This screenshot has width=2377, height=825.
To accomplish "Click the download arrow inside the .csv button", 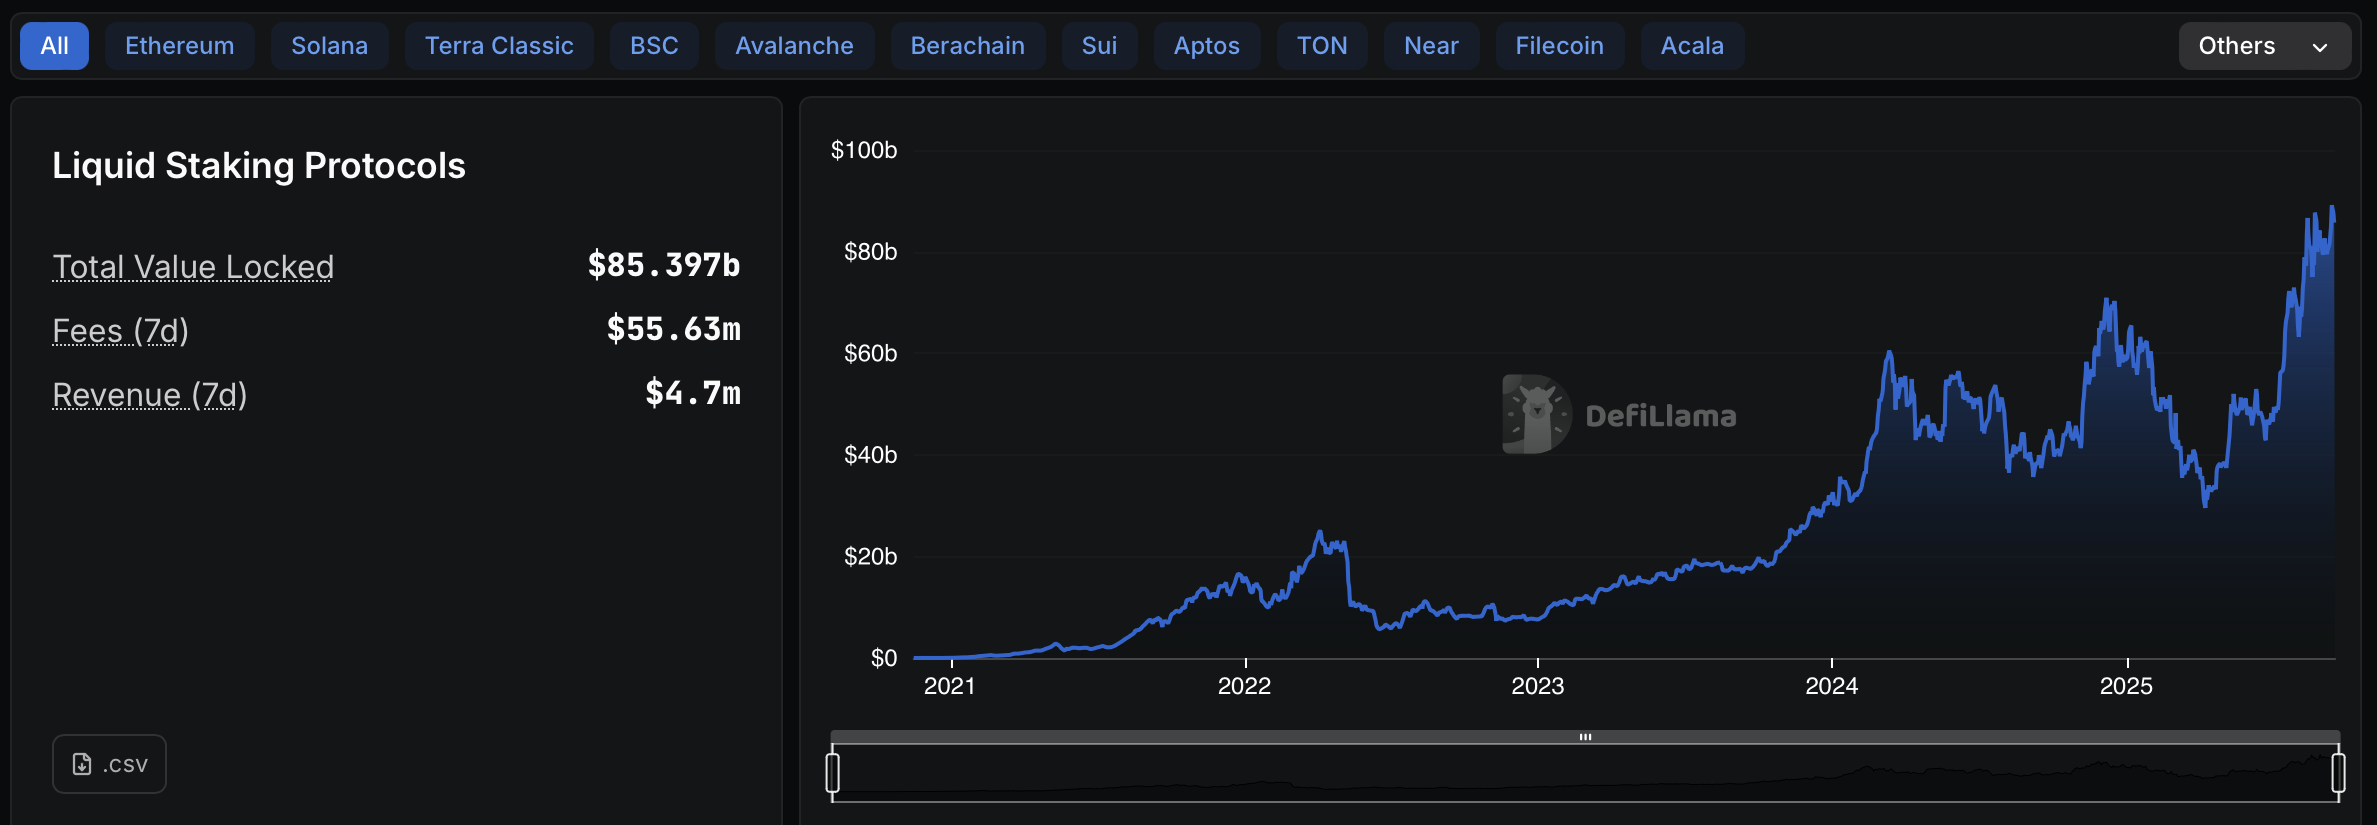I will point(81,763).
